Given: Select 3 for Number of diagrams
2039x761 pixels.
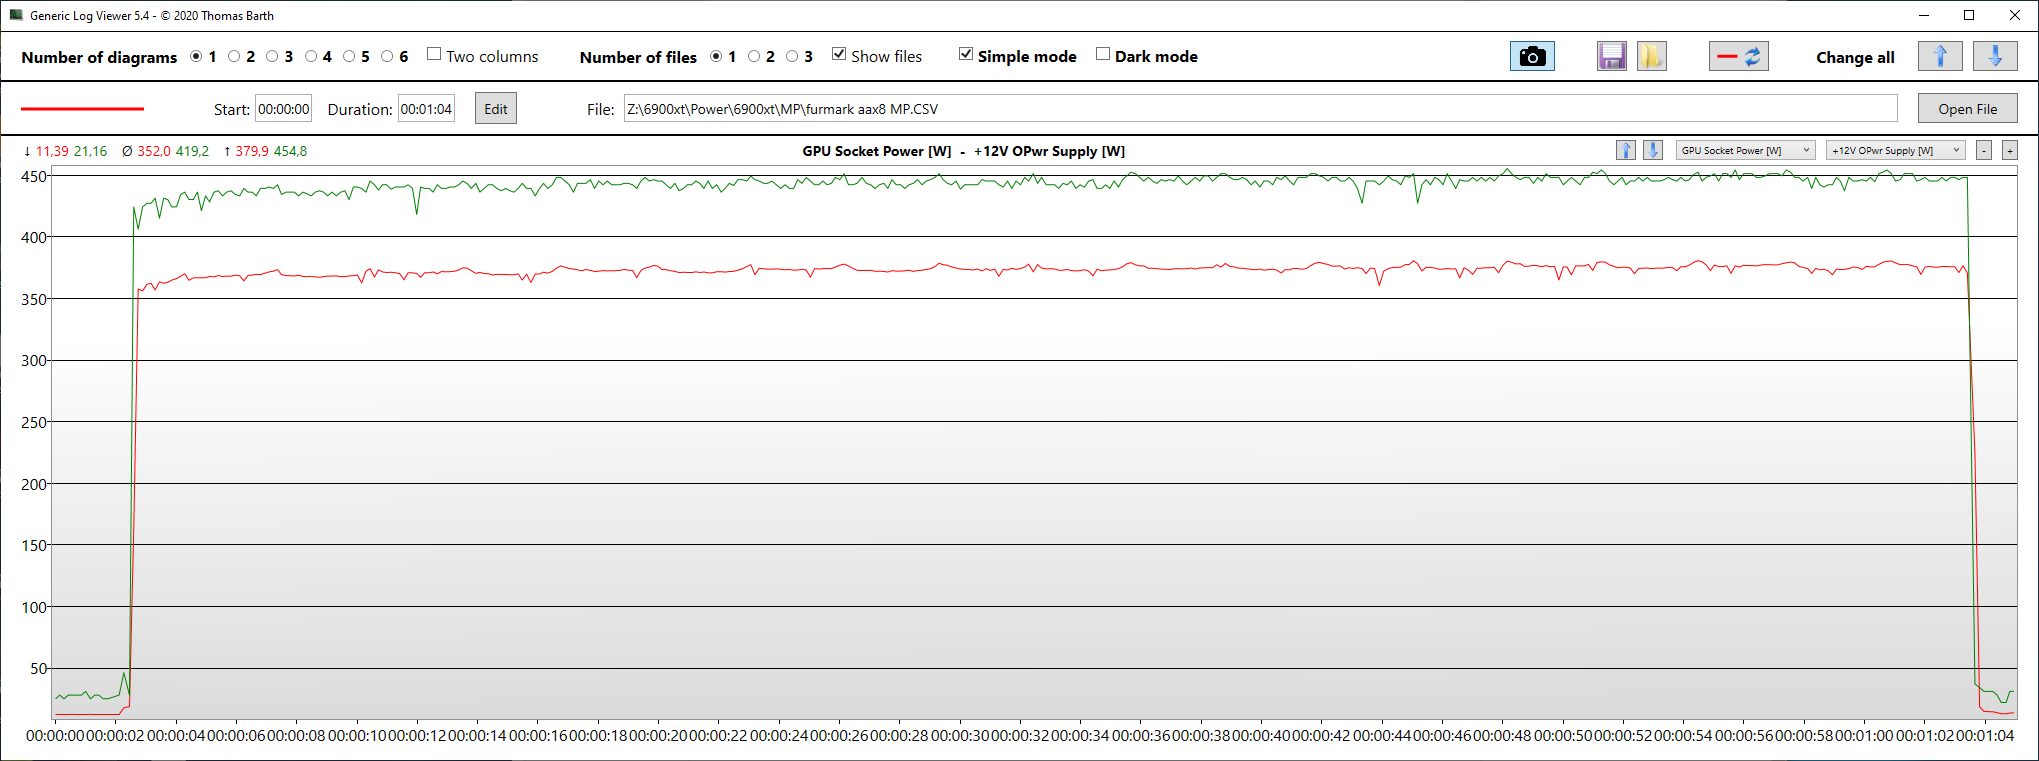Looking at the screenshot, I should click(x=272, y=57).
